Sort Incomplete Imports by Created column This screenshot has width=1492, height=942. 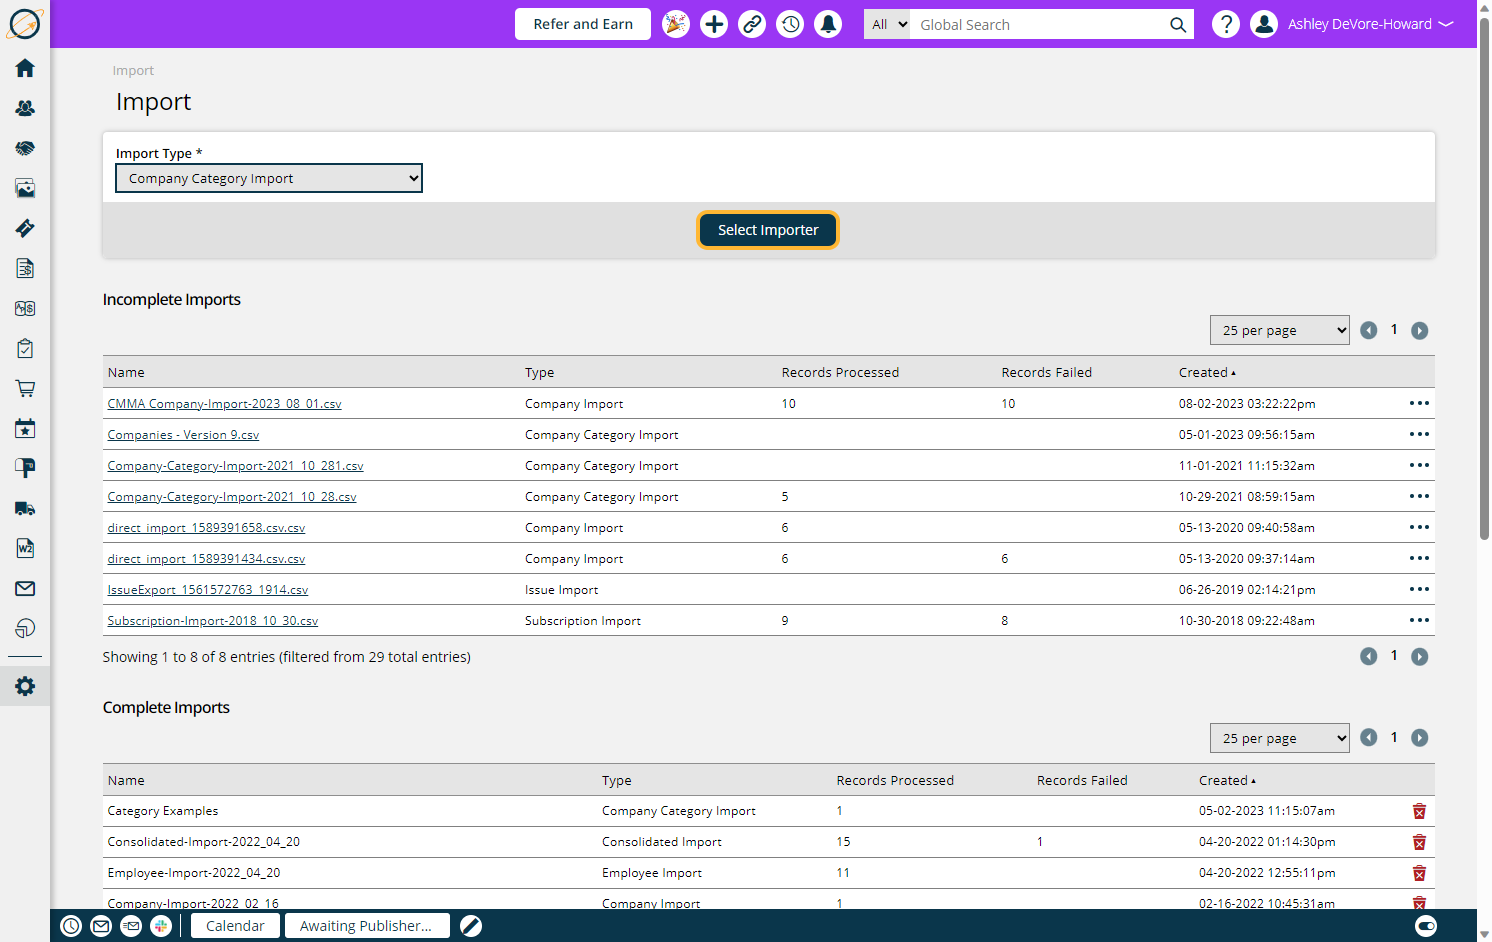(x=1207, y=372)
